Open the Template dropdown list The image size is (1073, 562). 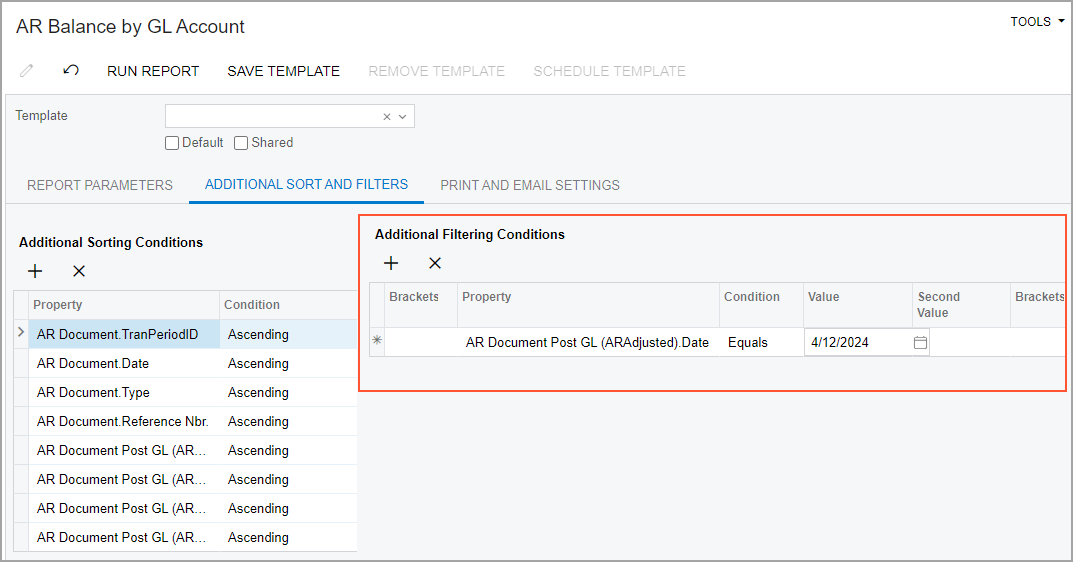[x=403, y=117]
